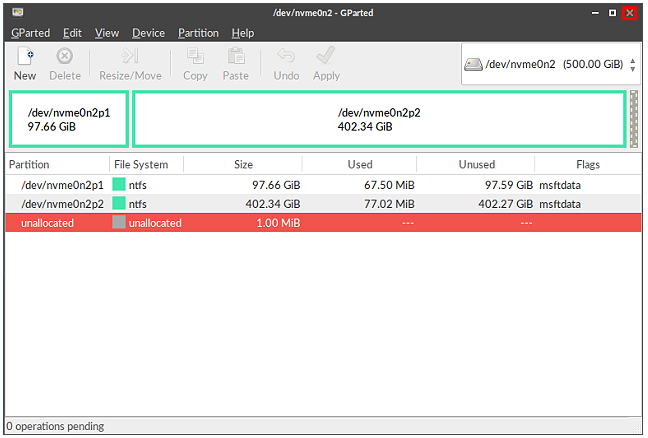The height and width of the screenshot is (438, 648).
Task: Sort by the Unused column header
Action: point(476,164)
